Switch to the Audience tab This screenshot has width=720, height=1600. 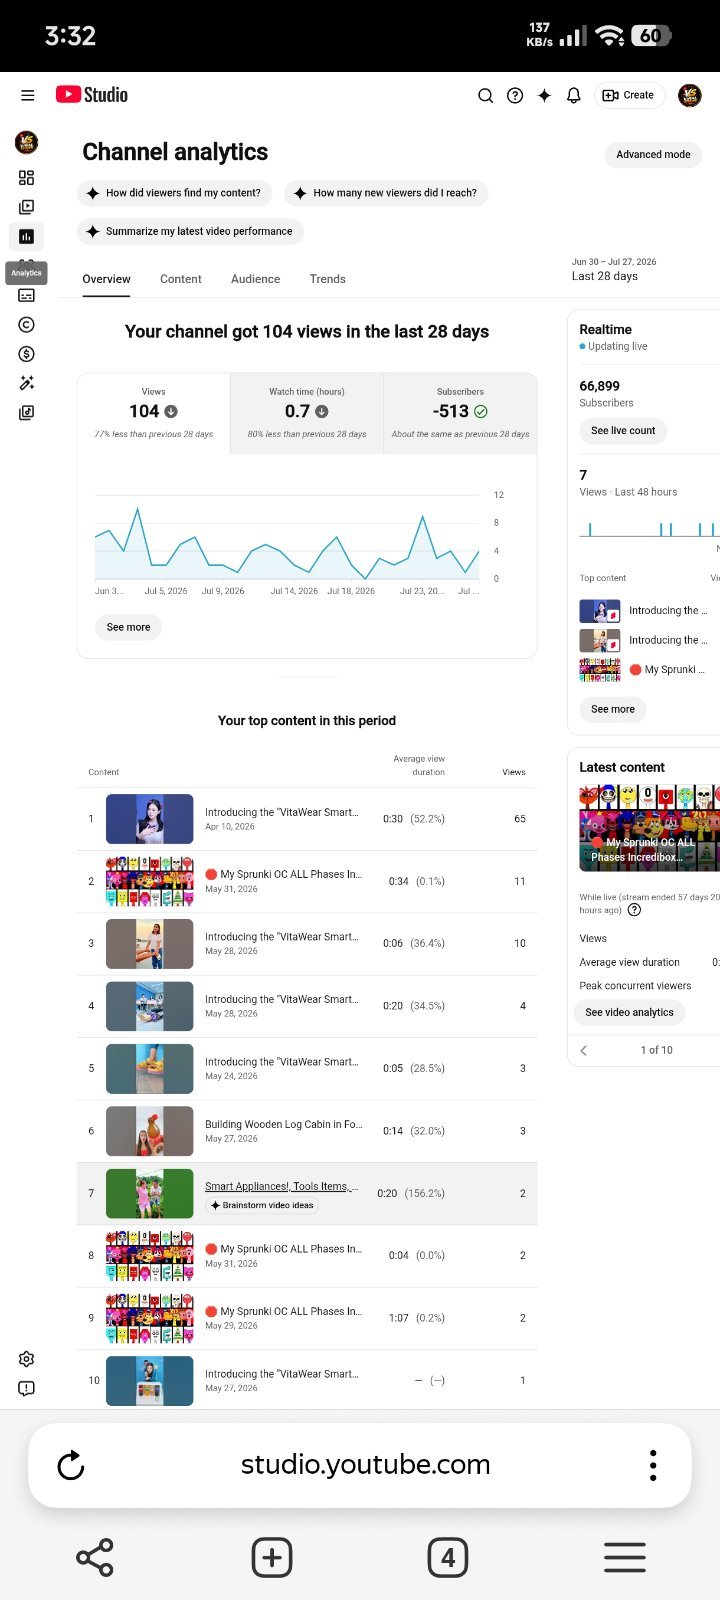tap(255, 279)
